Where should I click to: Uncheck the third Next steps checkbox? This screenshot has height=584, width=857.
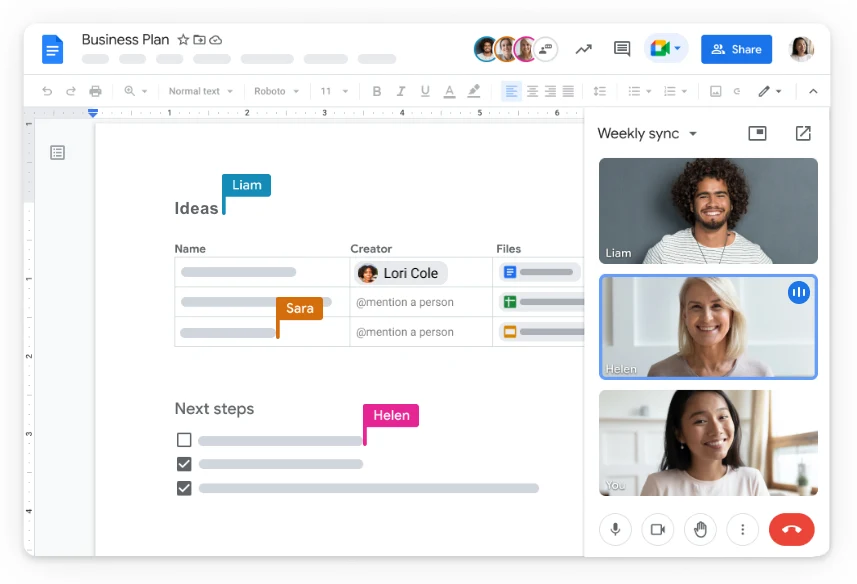[184, 488]
